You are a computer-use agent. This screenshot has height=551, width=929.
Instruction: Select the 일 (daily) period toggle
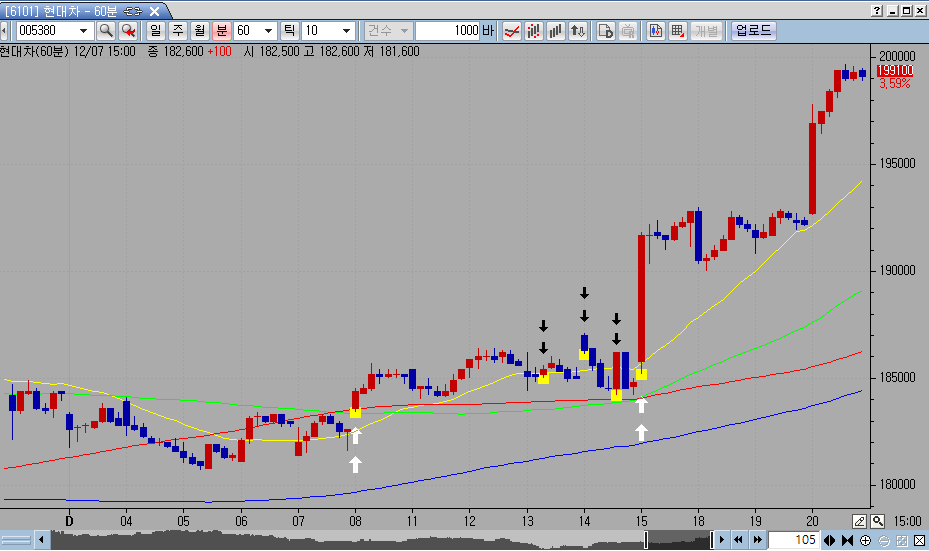[155, 30]
